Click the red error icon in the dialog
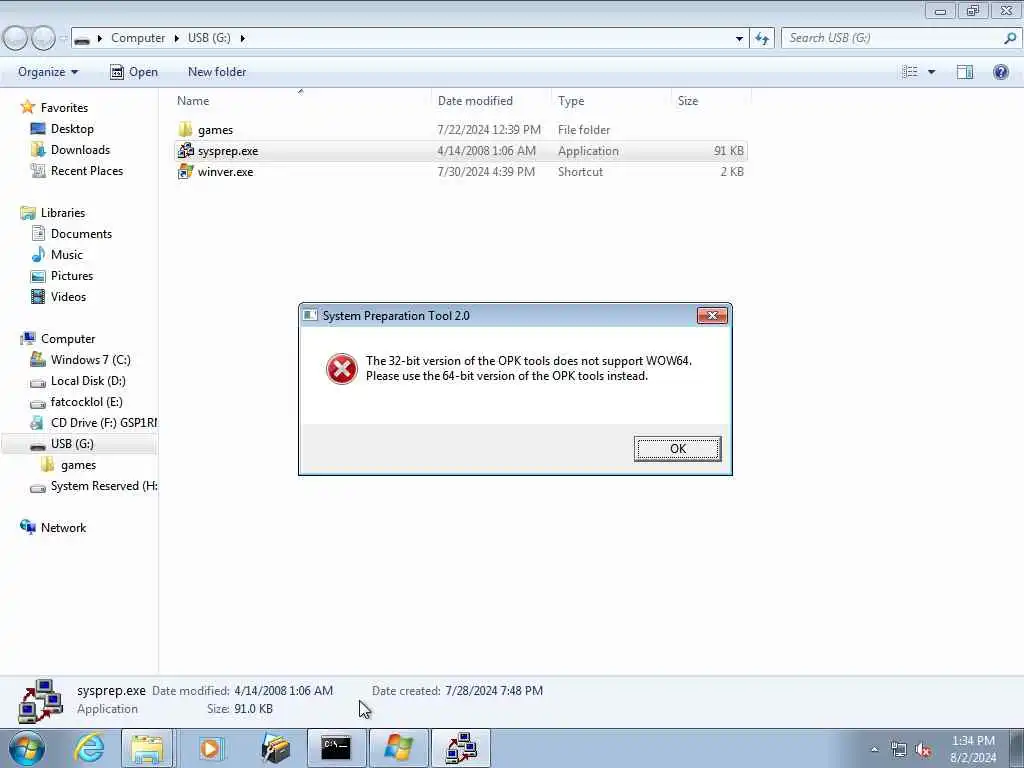Screen dimensions: 1024x768 342,369
